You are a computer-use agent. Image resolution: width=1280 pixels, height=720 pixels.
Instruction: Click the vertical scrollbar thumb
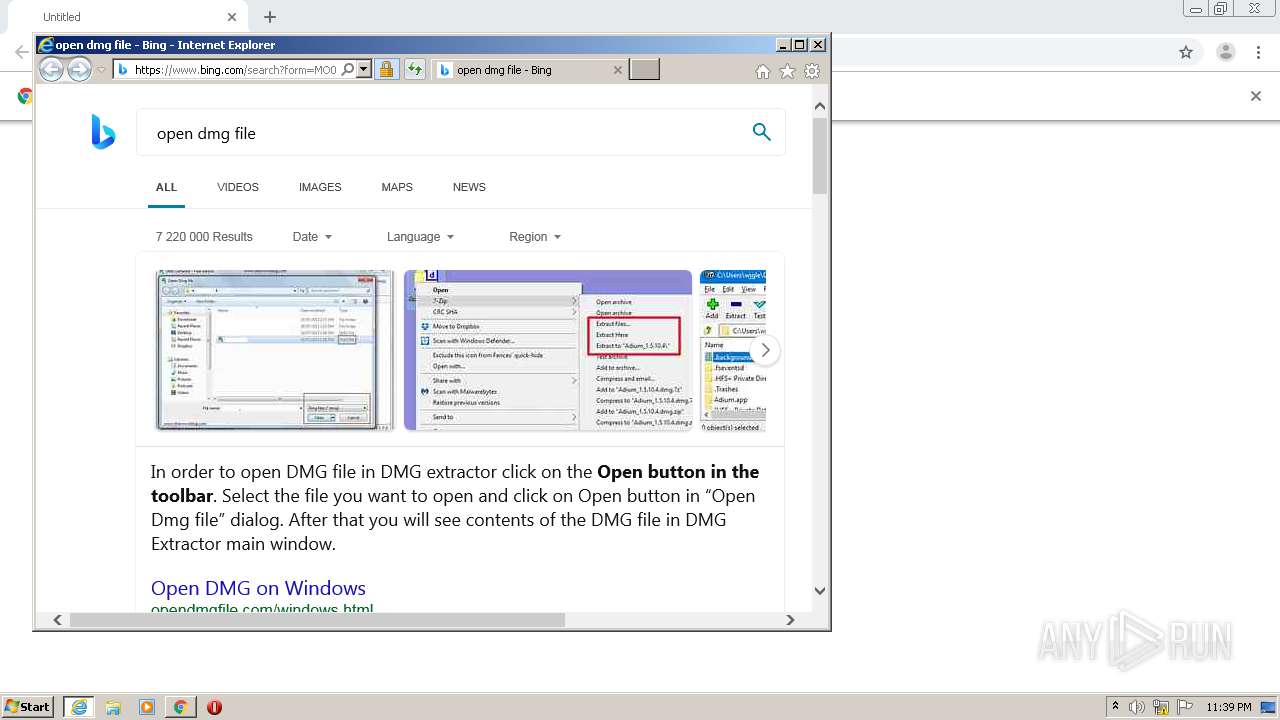click(820, 156)
